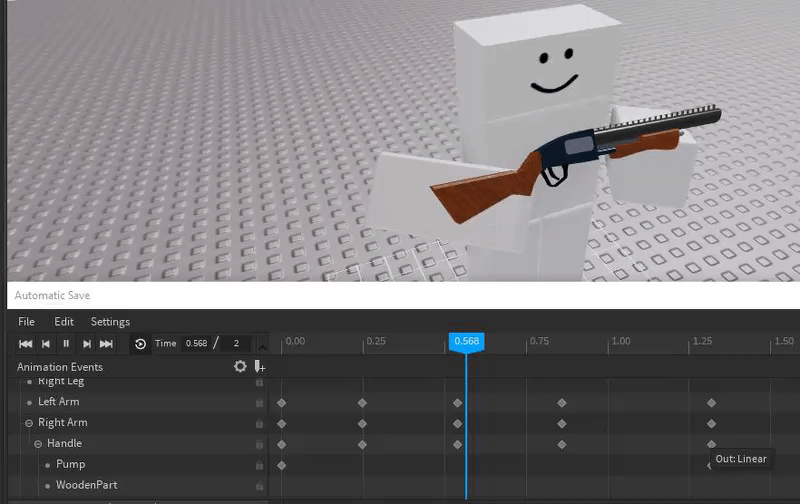Toggle lock on Pump track
This screenshot has height=504, width=800.
[x=259, y=465]
